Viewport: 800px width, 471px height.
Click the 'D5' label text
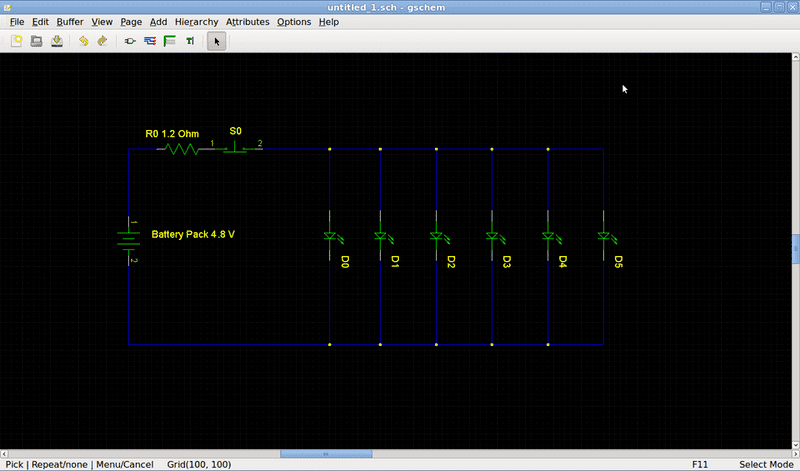point(618,262)
